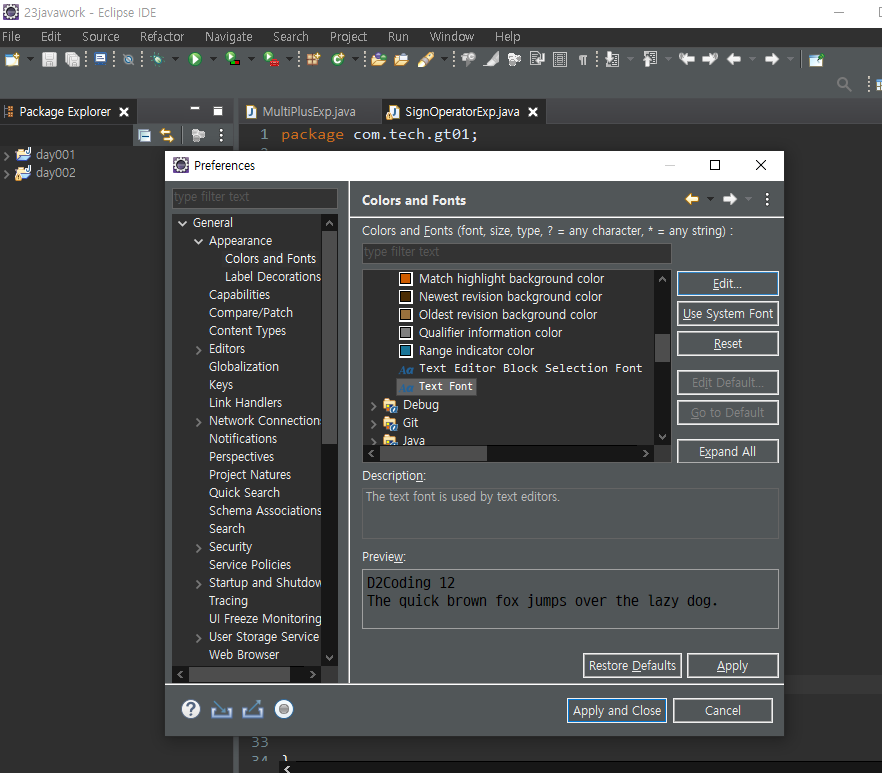Expand the Debug fonts category

tap(374, 406)
